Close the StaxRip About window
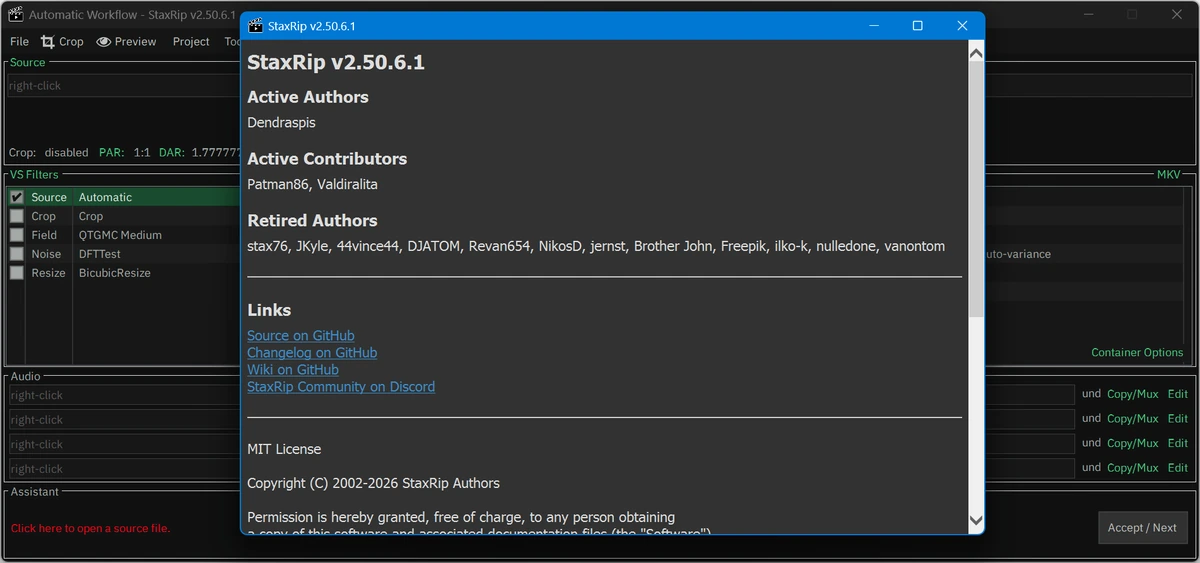1200x563 pixels. 962,26
